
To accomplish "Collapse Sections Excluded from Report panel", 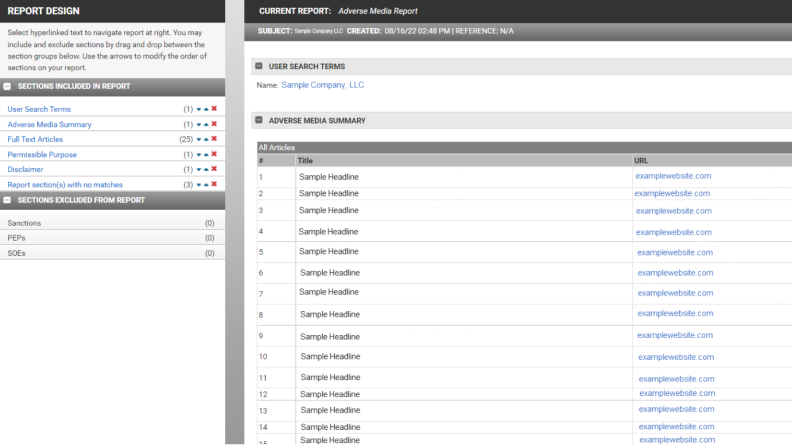I will coord(8,200).
